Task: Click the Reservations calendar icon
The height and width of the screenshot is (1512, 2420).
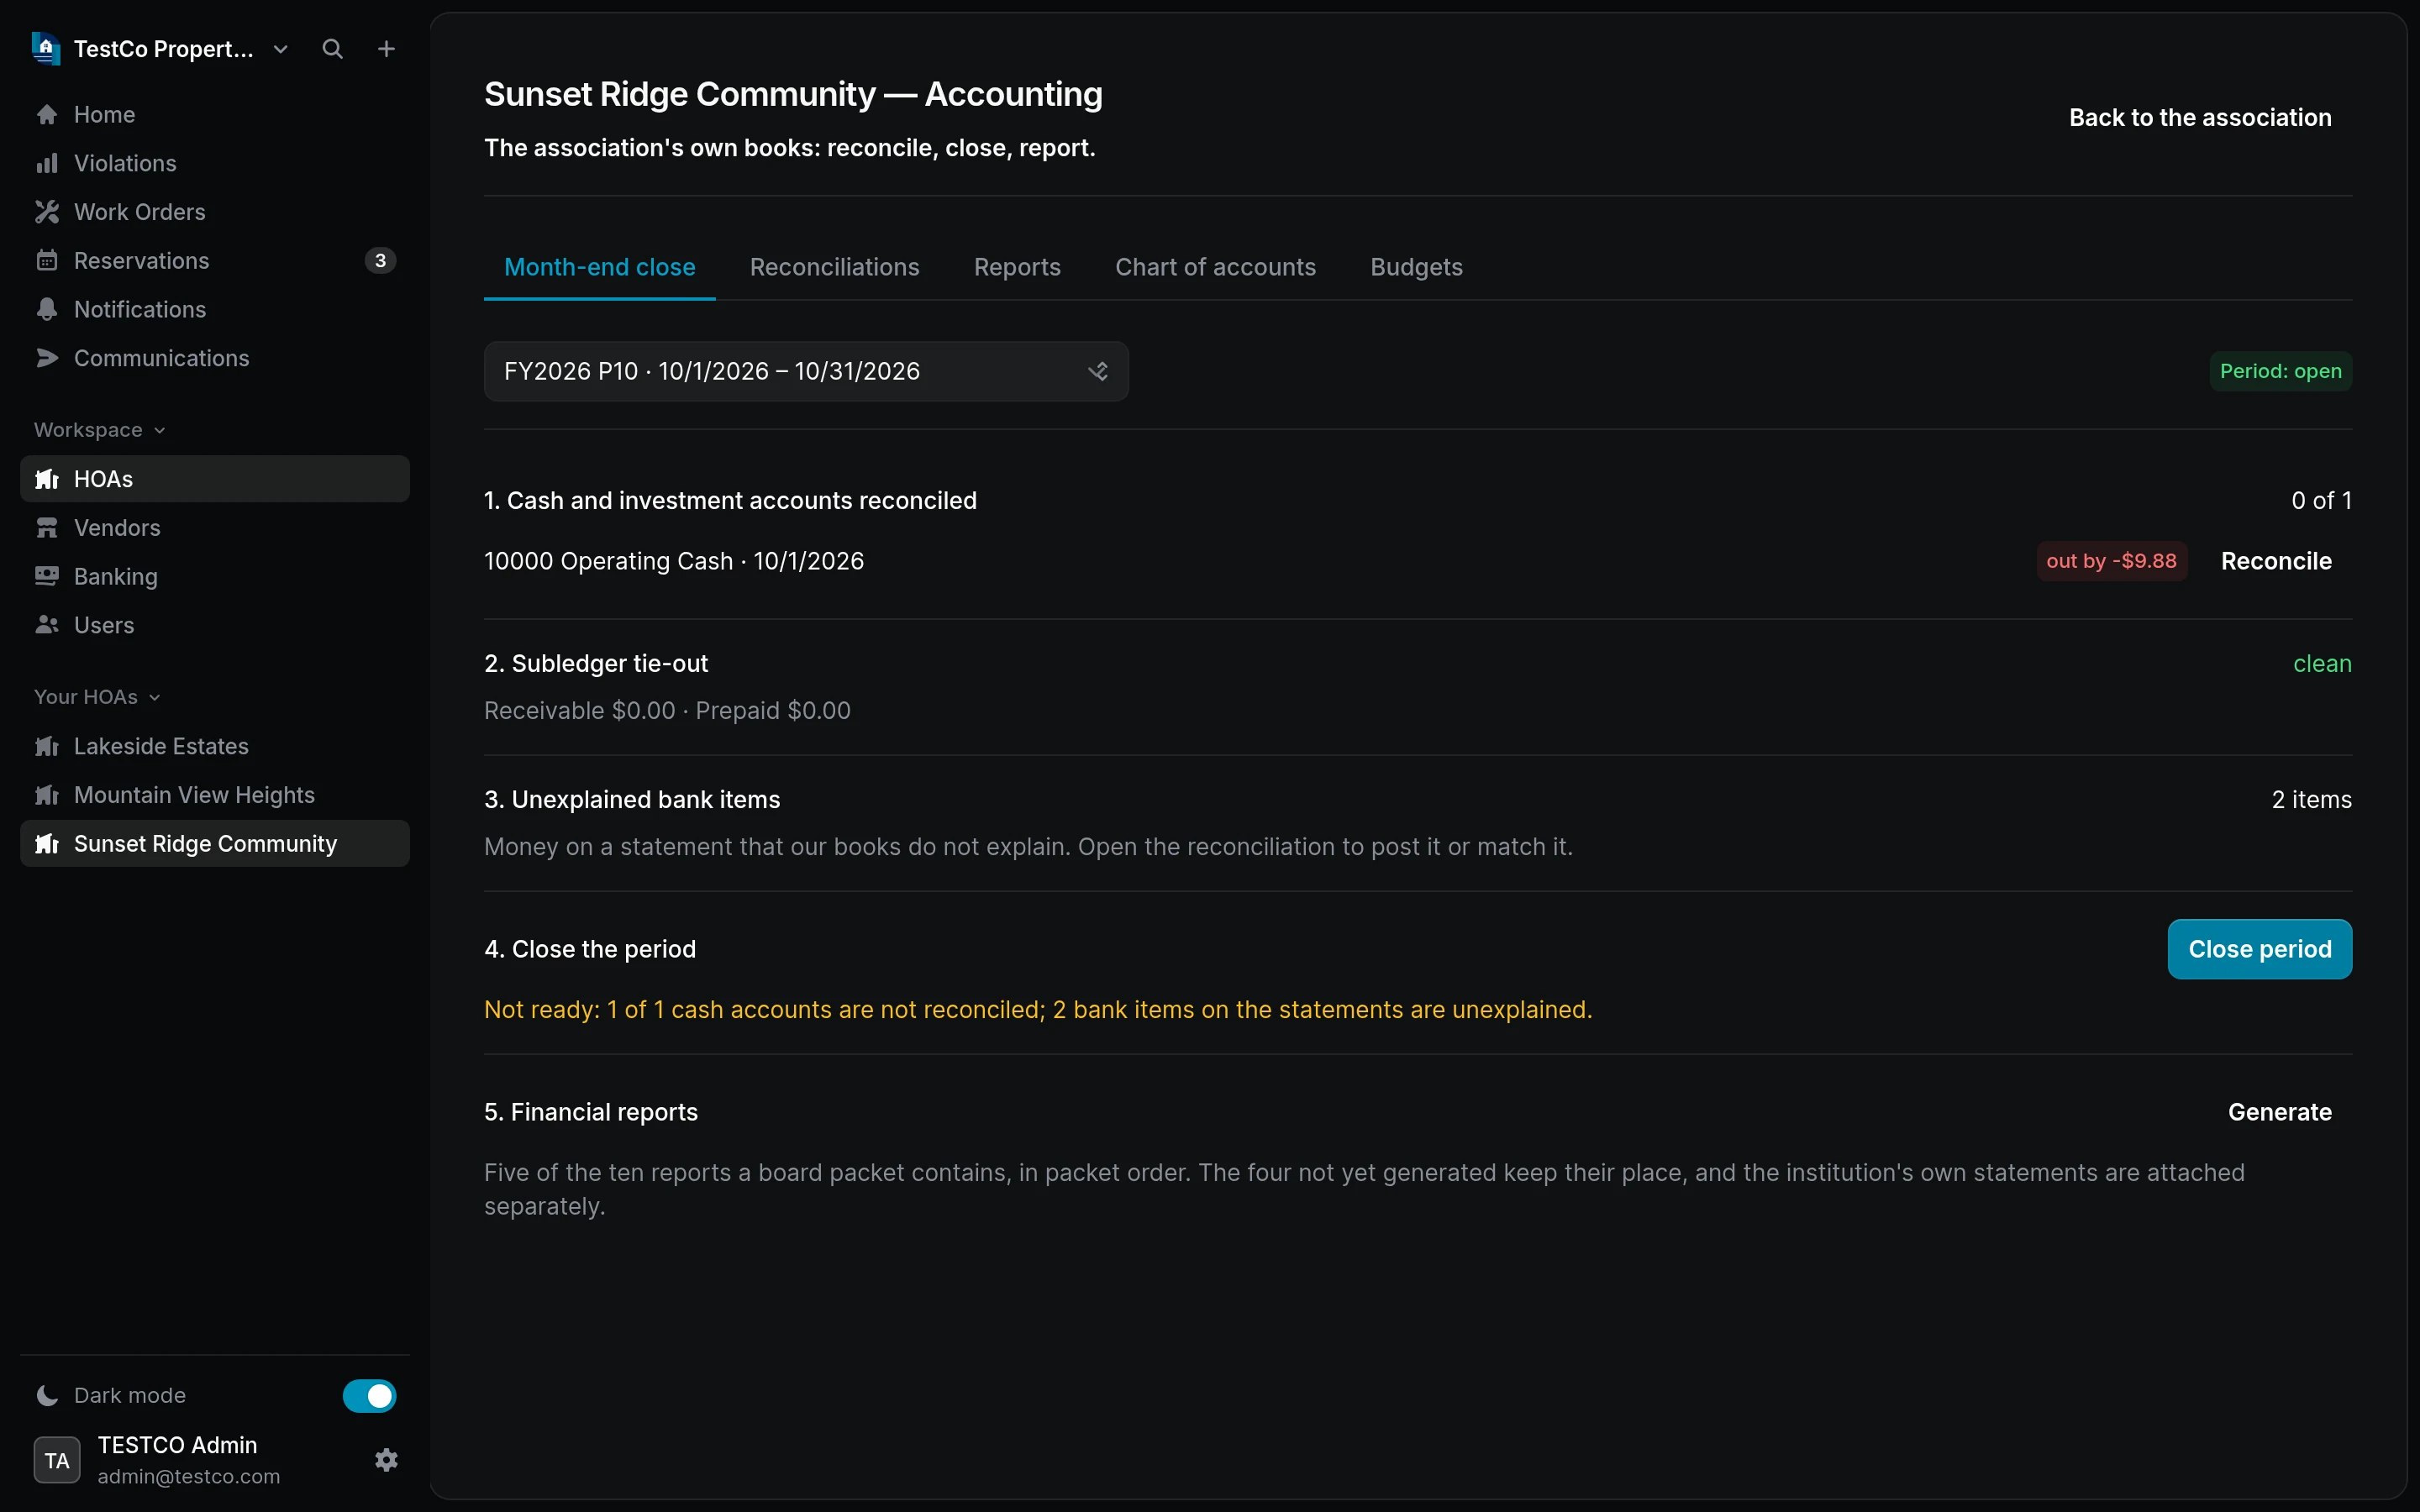Action: [x=47, y=261]
